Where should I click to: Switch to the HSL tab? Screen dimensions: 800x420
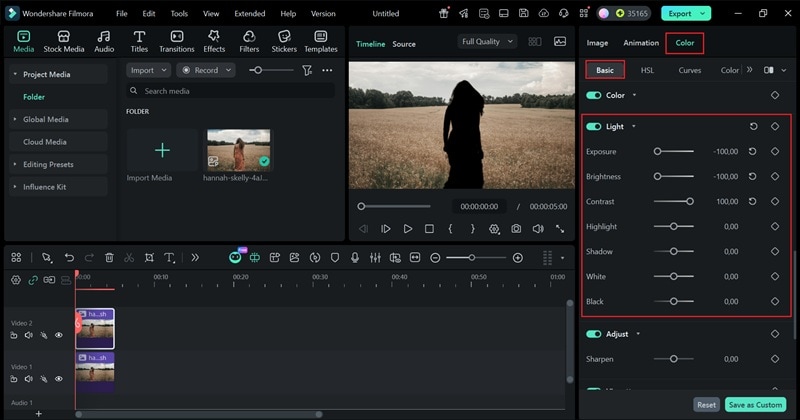[x=647, y=71]
